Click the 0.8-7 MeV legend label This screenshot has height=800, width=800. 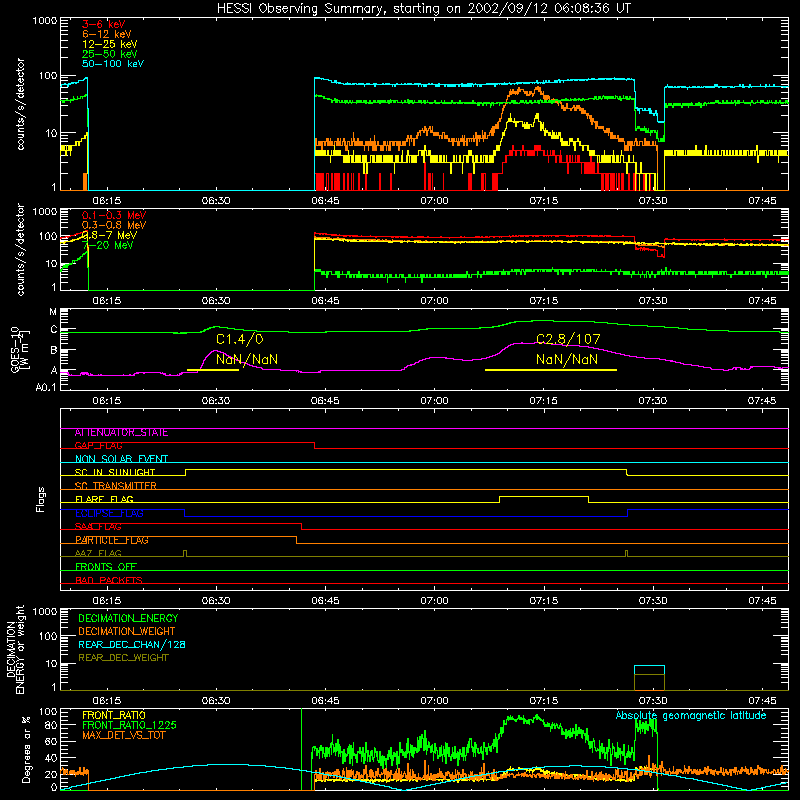coord(109,235)
